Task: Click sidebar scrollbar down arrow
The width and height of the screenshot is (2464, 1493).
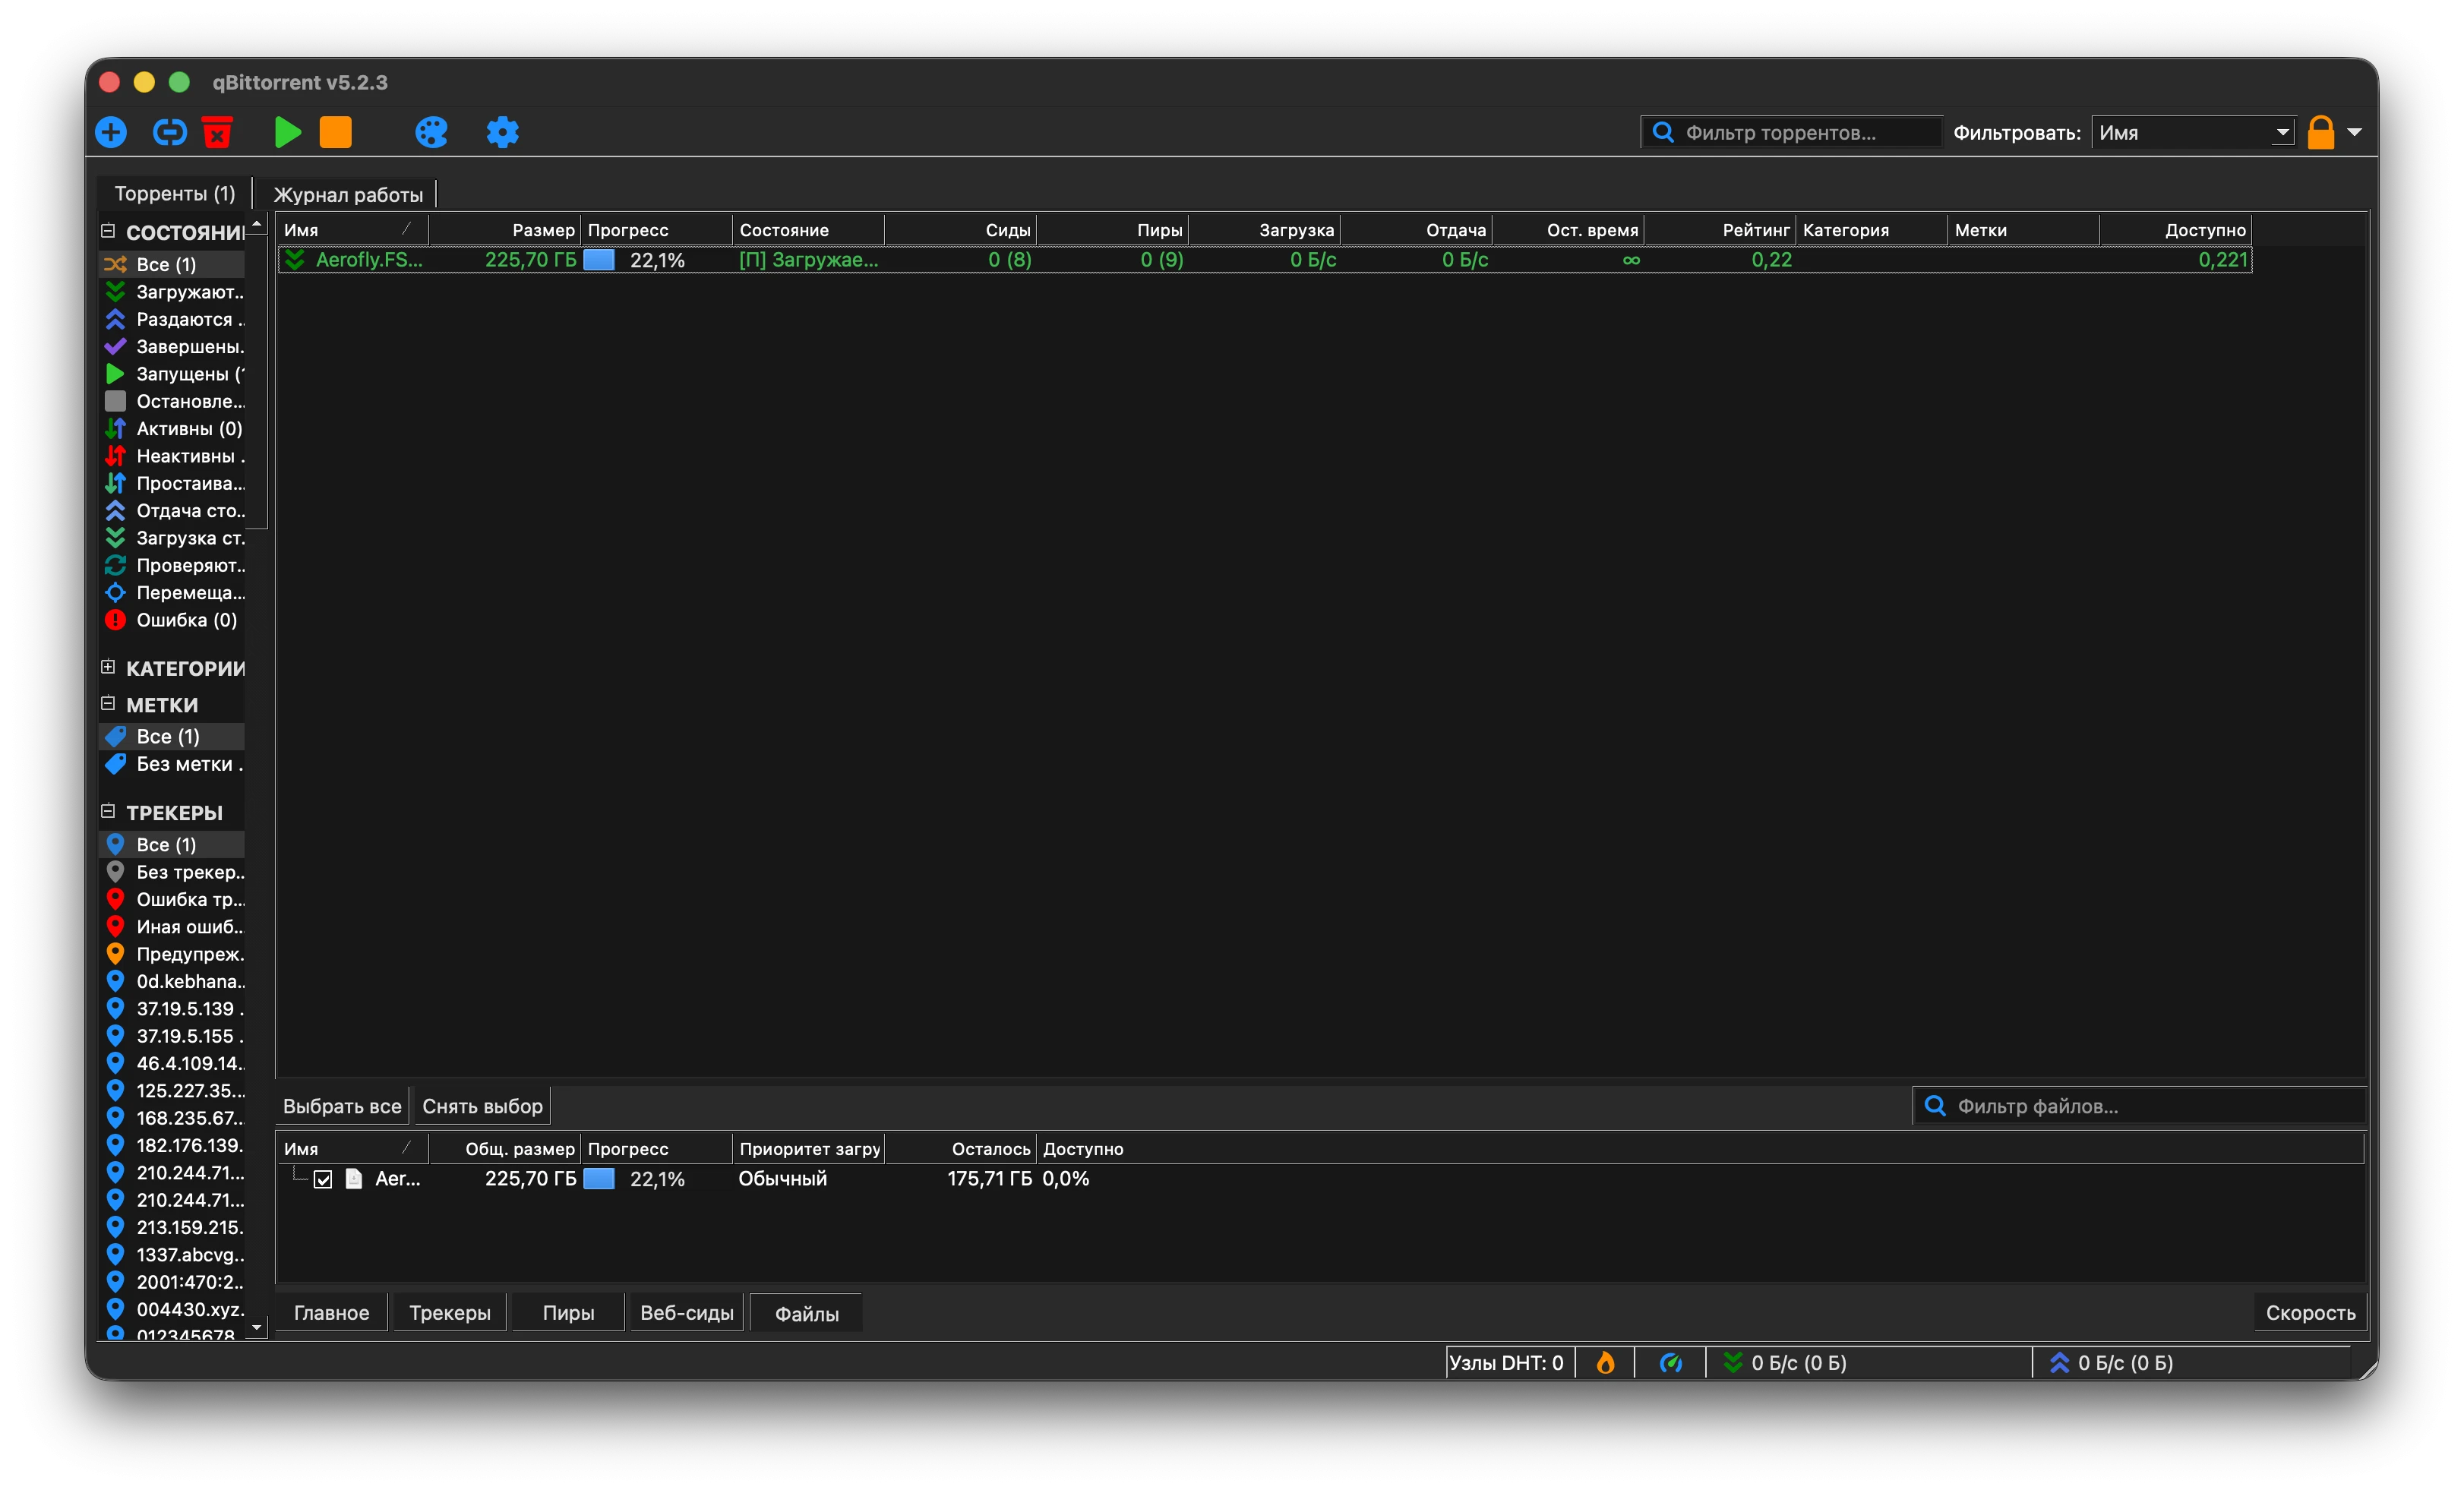Action: (x=257, y=1328)
